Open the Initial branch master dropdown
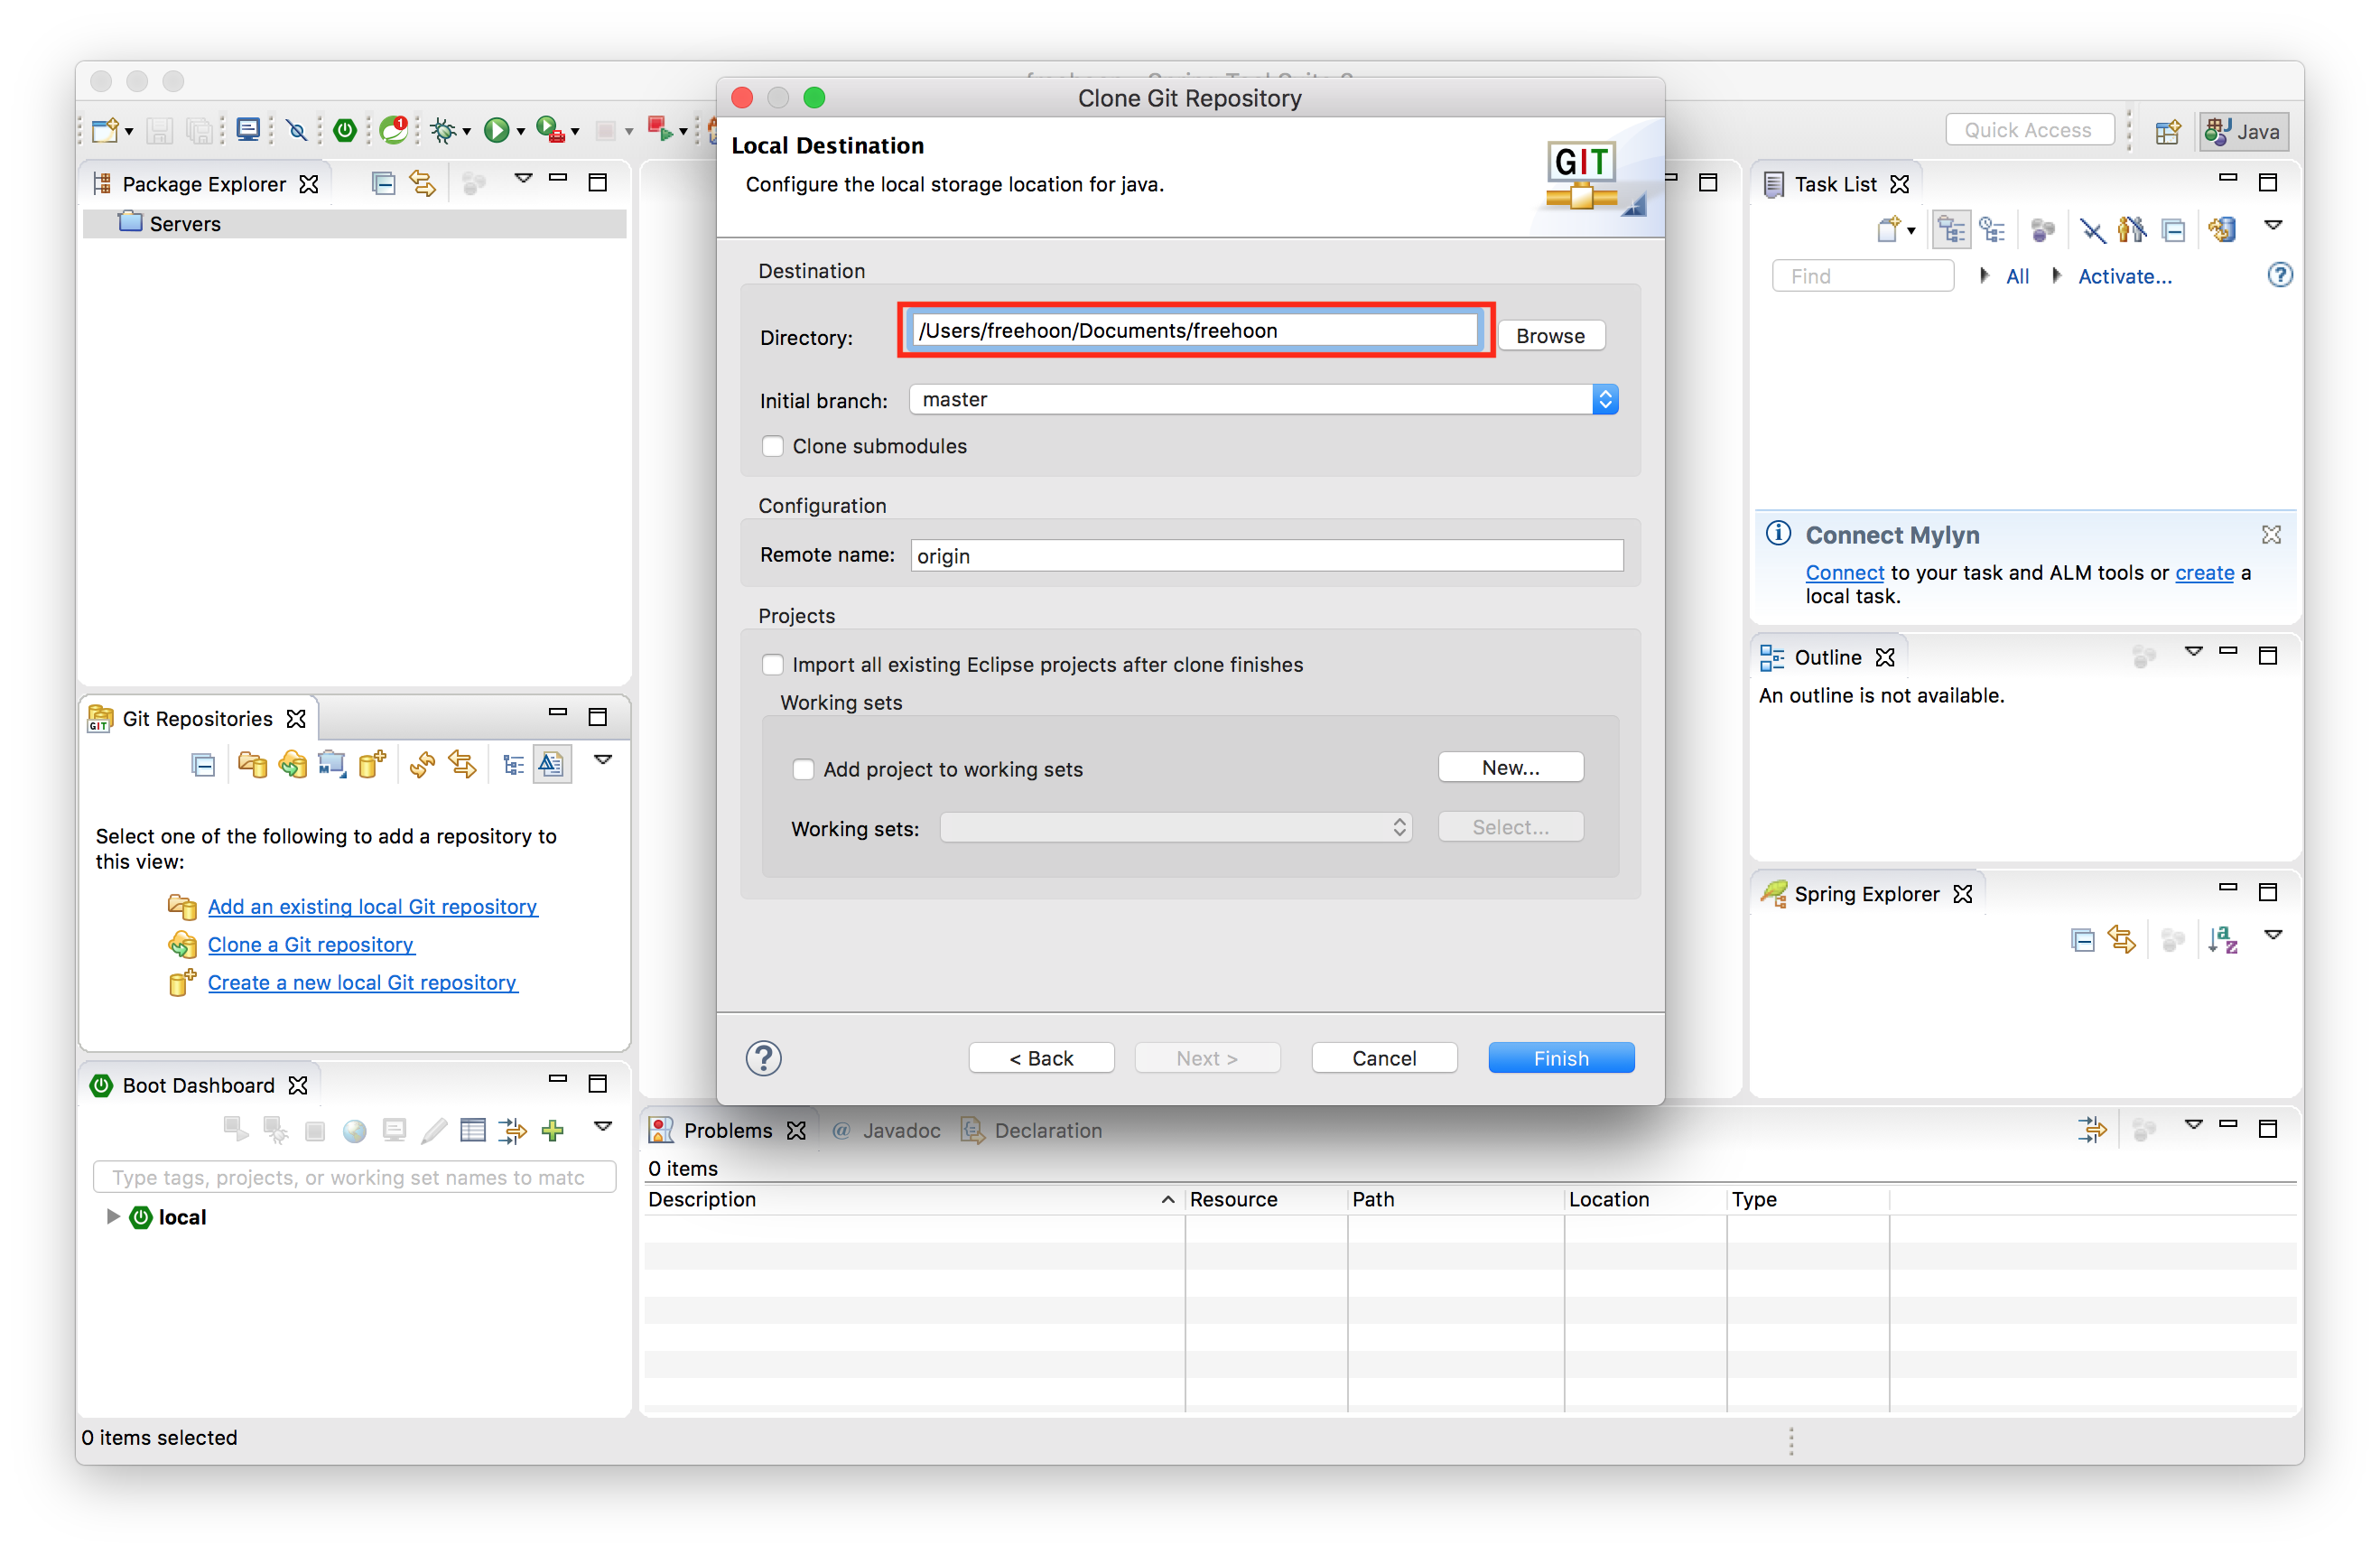The width and height of the screenshot is (2380, 1555). (x=1263, y=399)
